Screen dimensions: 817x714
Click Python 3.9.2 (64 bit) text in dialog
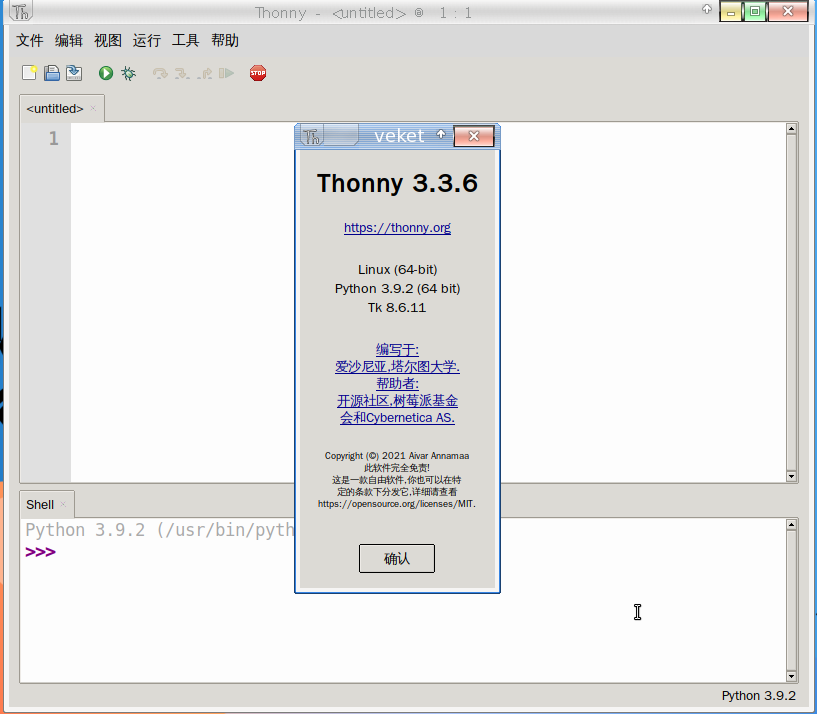[397, 289]
